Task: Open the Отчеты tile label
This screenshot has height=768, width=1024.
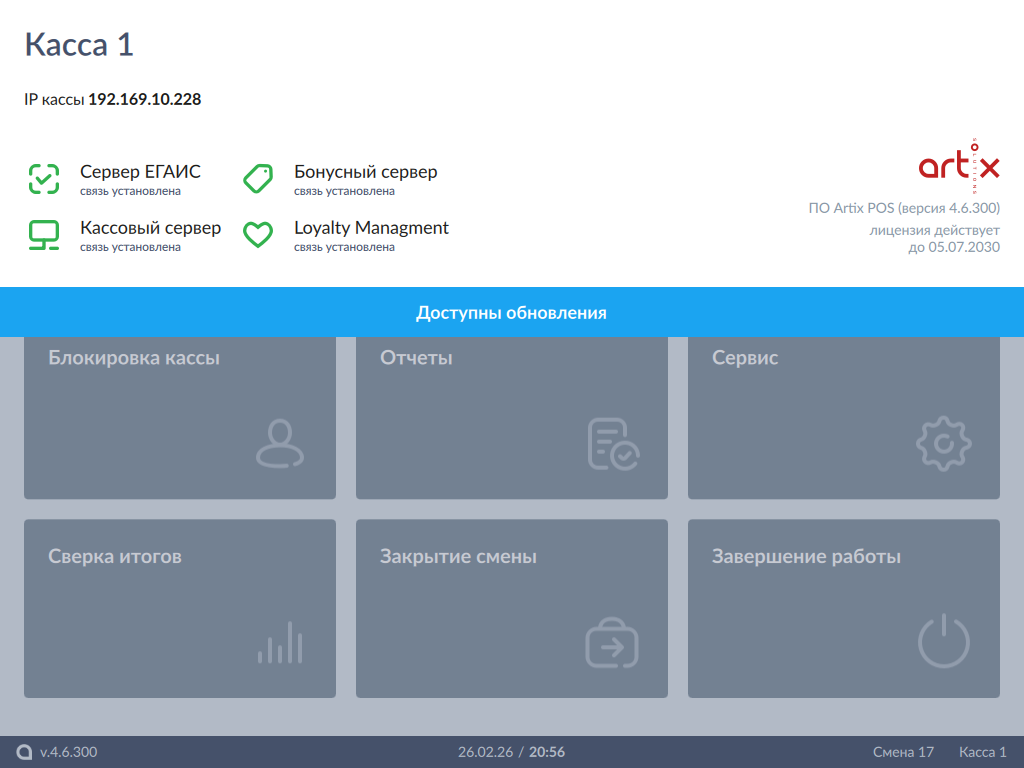Action: click(x=416, y=358)
